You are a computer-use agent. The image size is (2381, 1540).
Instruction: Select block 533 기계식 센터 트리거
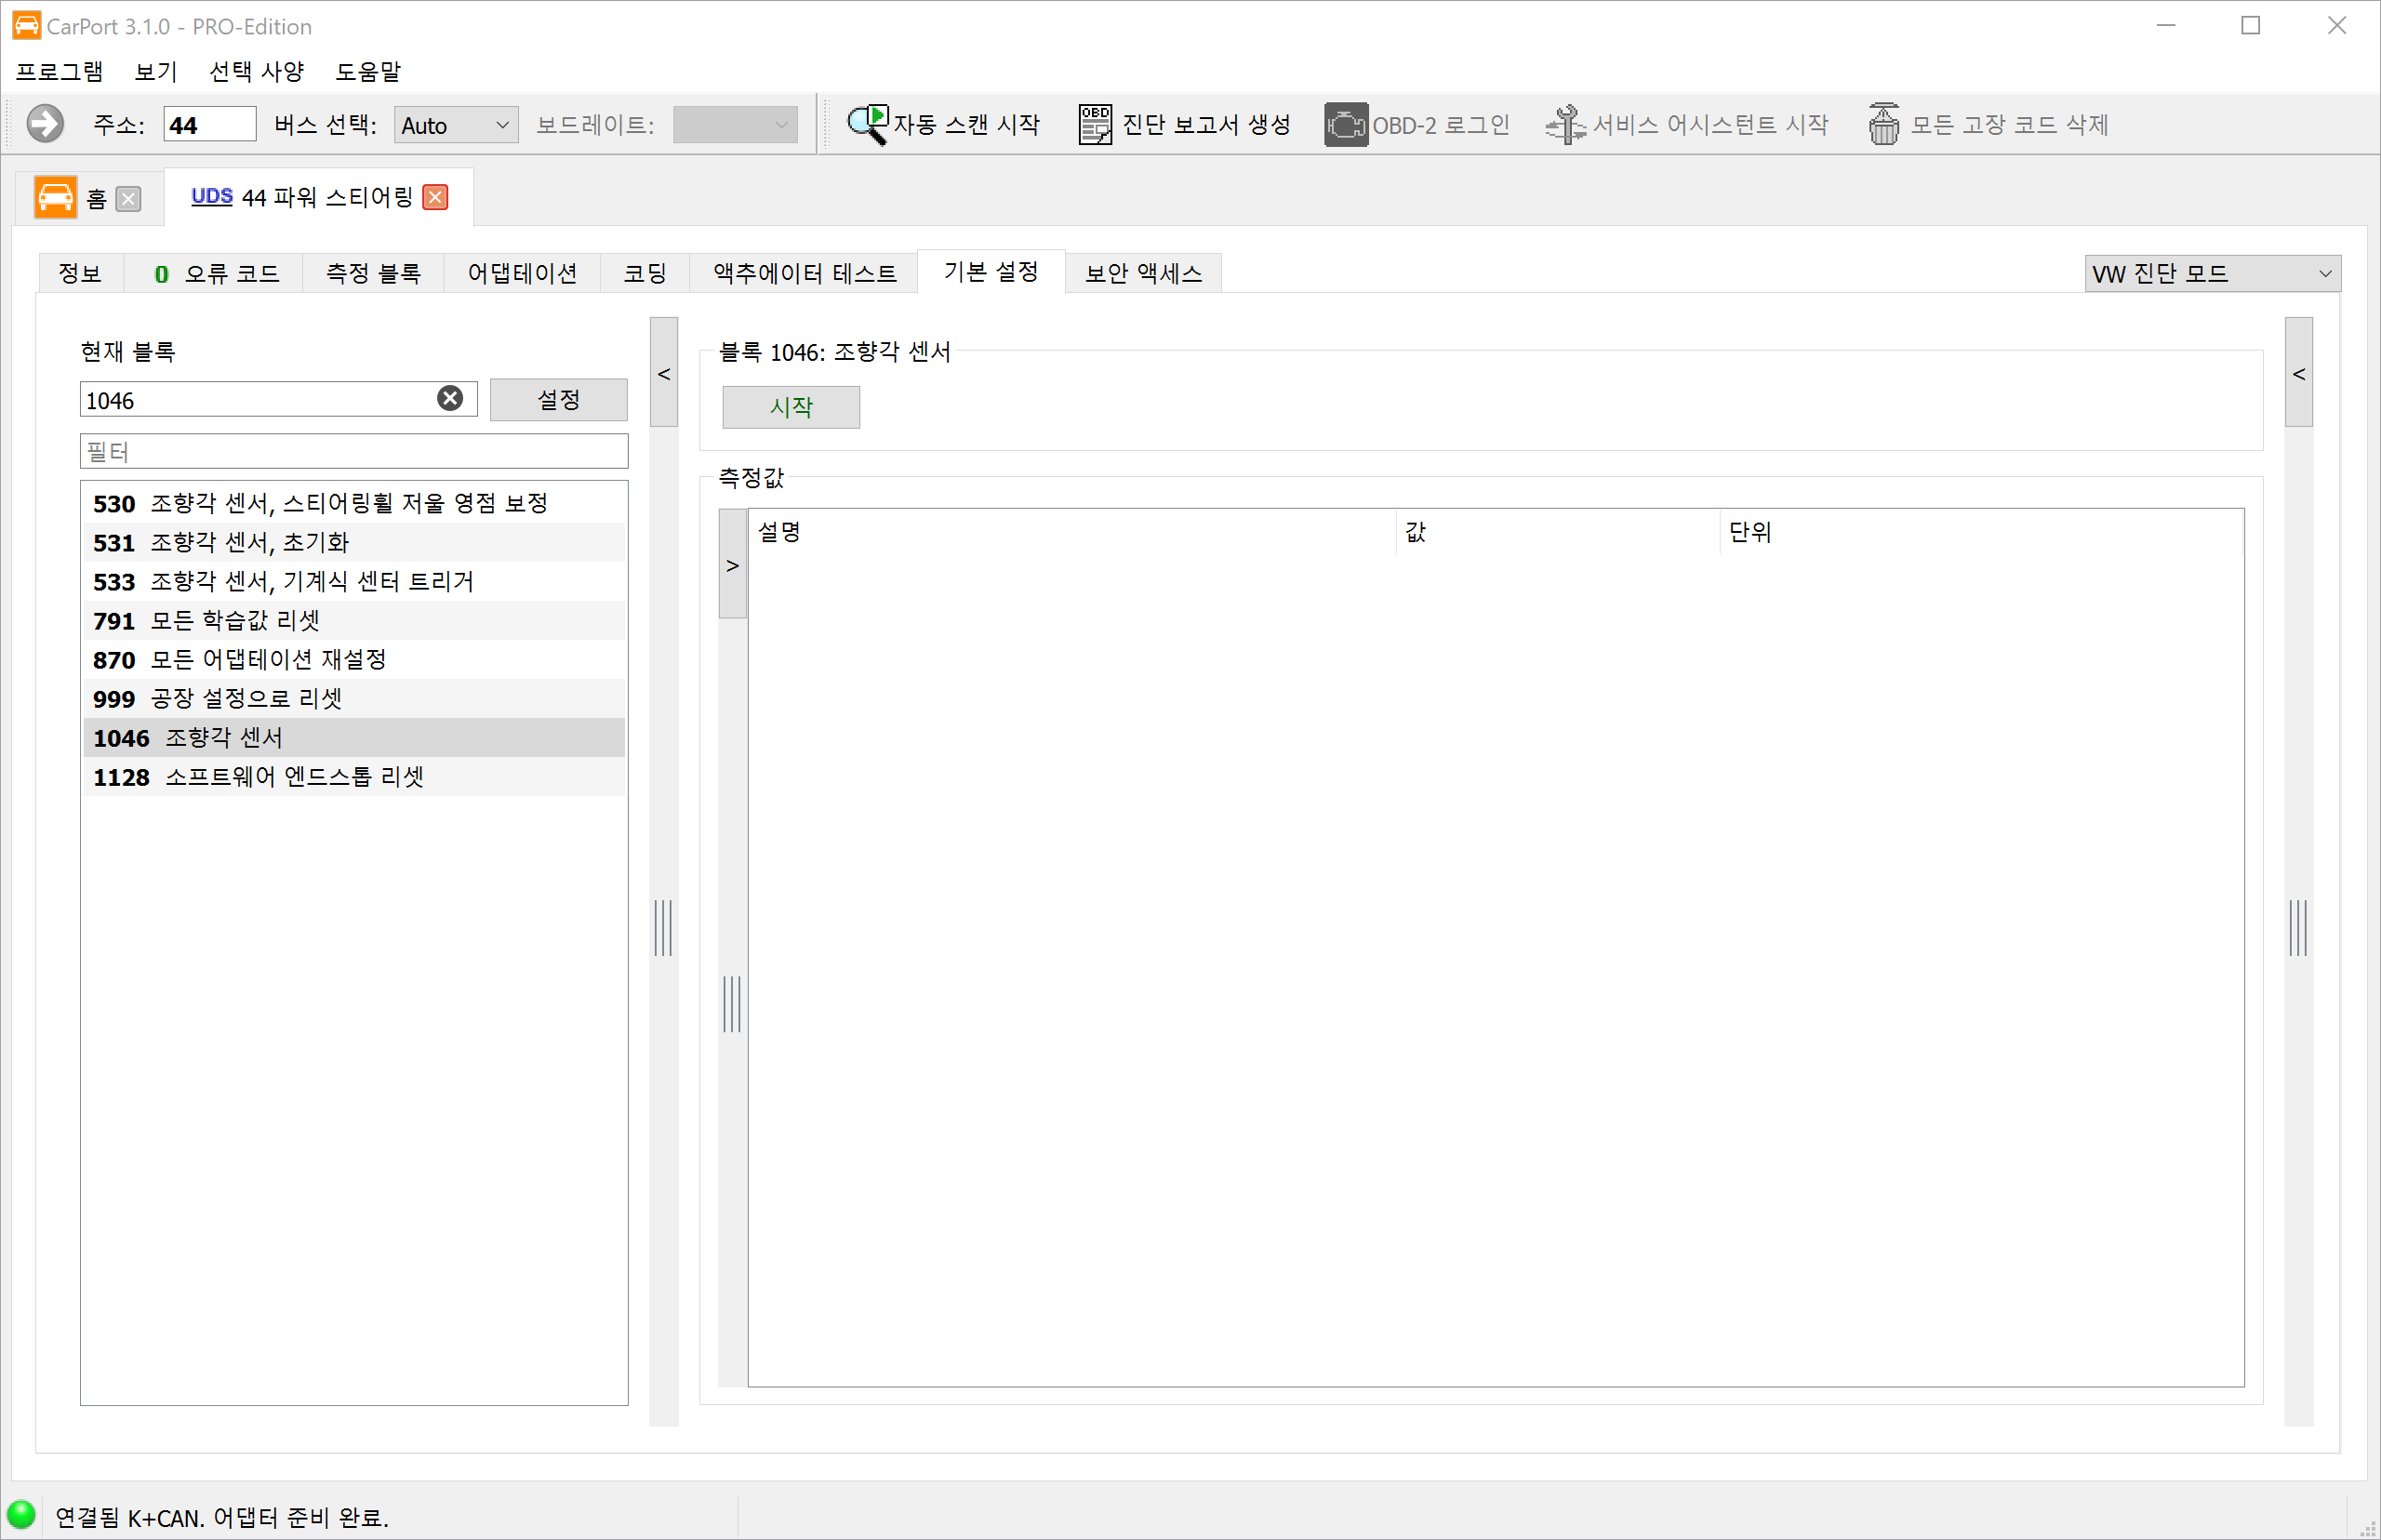(x=354, y=581)
